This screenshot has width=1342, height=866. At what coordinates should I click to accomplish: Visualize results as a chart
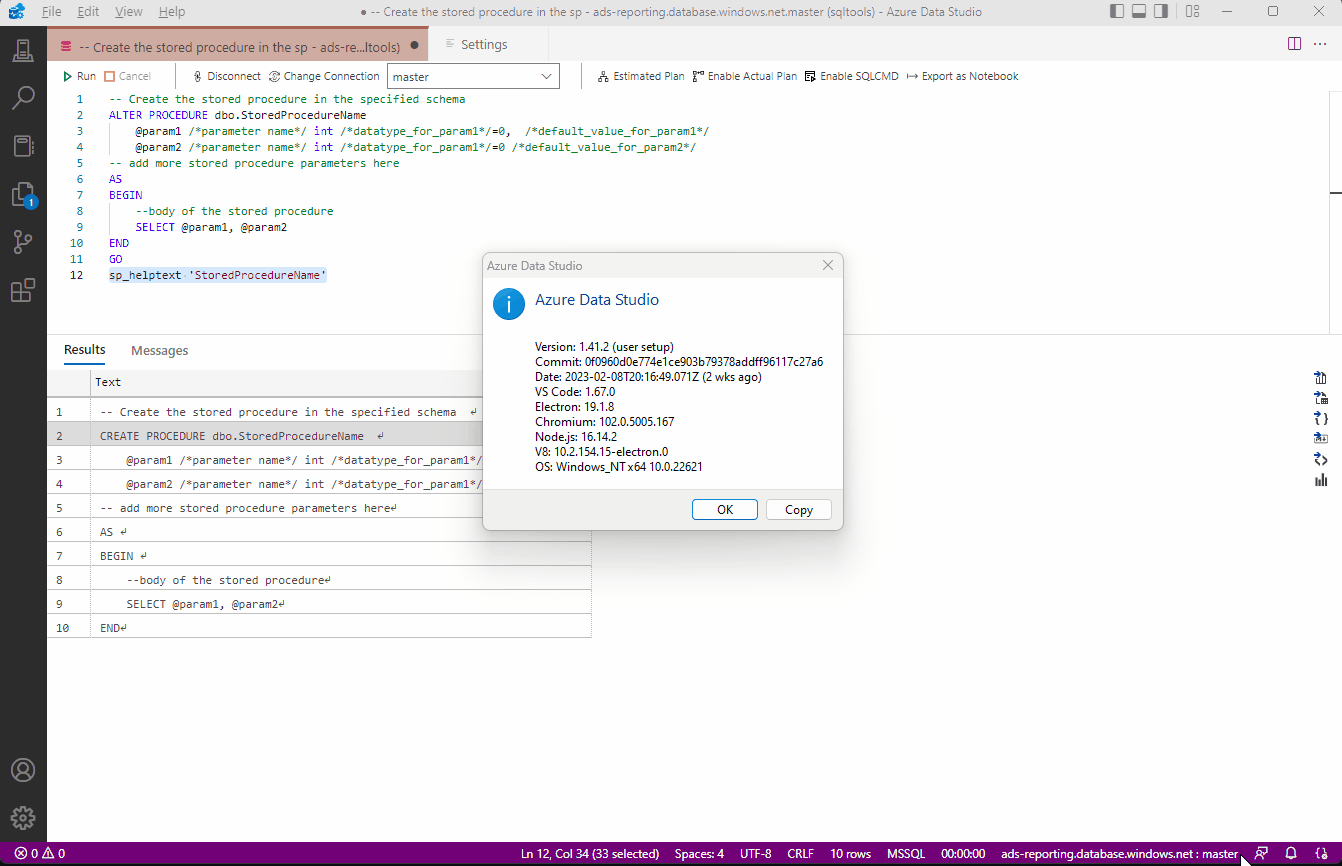click(x=1320, y=479)
